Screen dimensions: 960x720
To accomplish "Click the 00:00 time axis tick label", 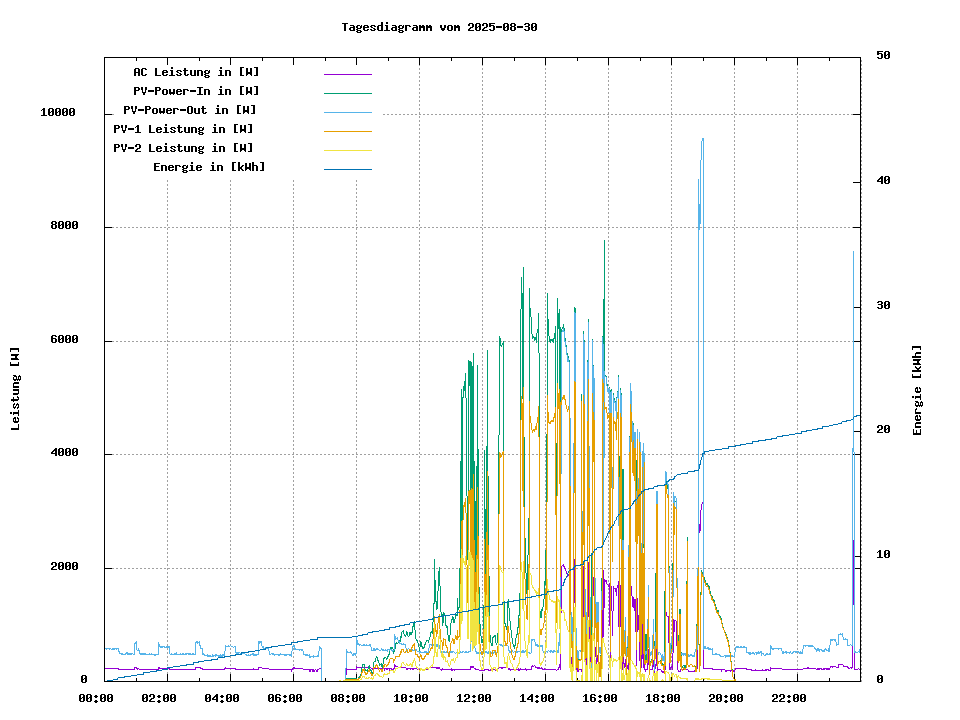I will [x=95, y=698].
